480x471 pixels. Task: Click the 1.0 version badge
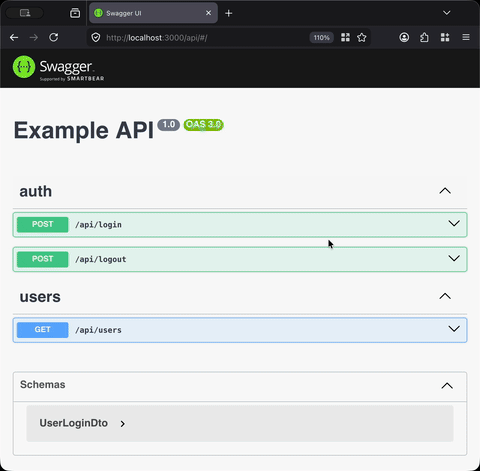[x=169, y=125]
